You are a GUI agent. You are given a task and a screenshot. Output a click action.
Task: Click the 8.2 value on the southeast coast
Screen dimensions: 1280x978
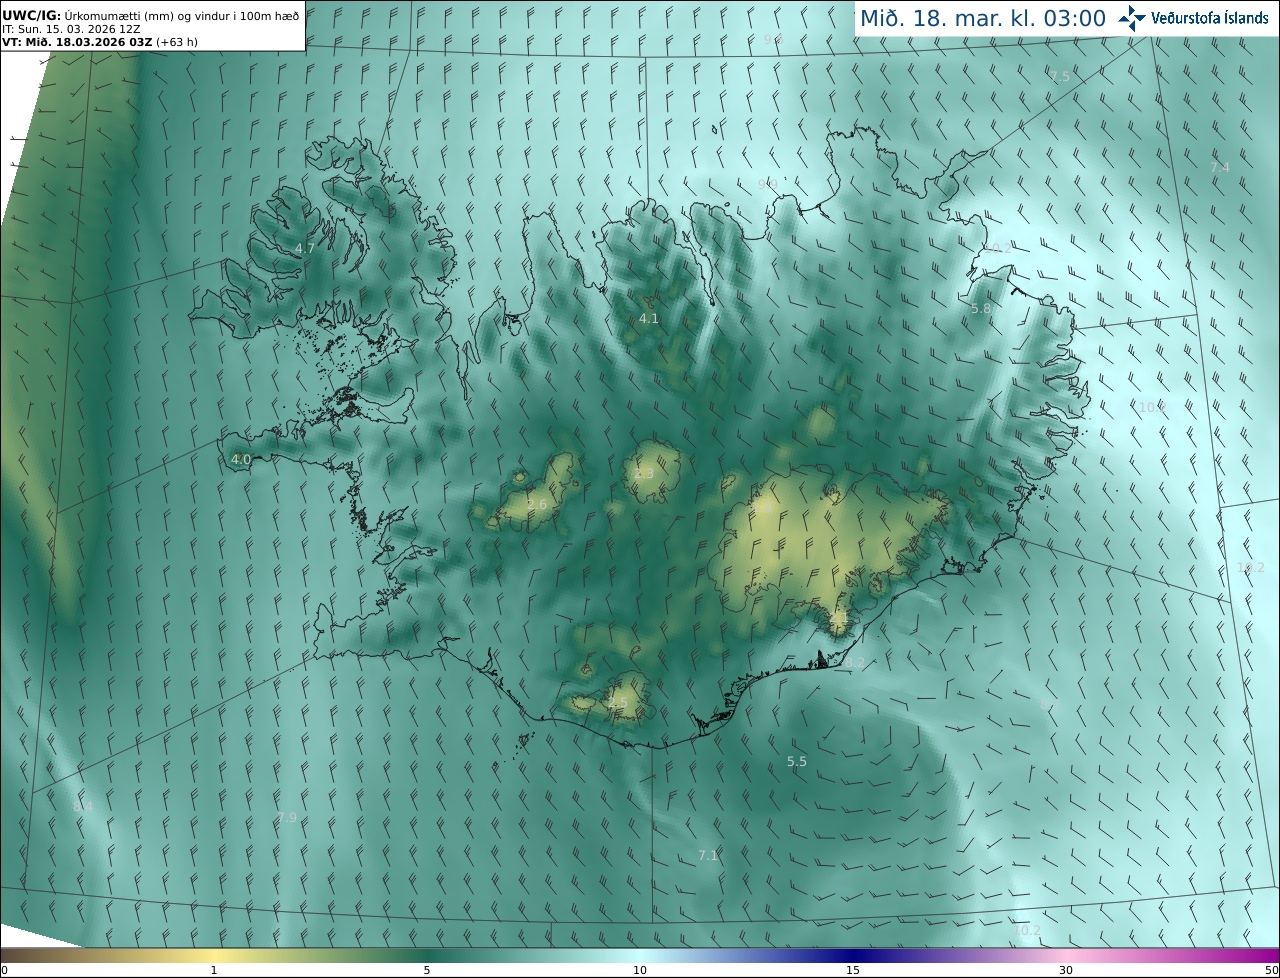(x=853, y=662)
